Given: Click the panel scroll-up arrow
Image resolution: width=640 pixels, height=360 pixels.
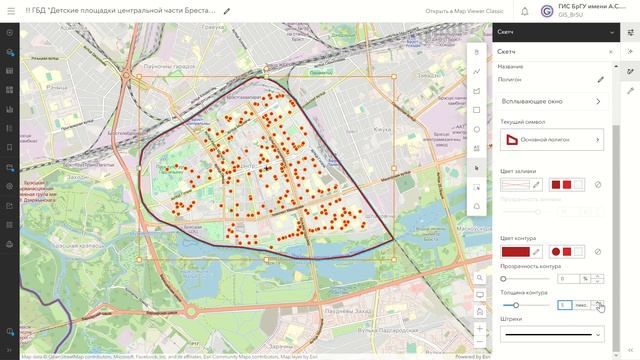Looking at the screenshot, I should [x=616, y=66].
